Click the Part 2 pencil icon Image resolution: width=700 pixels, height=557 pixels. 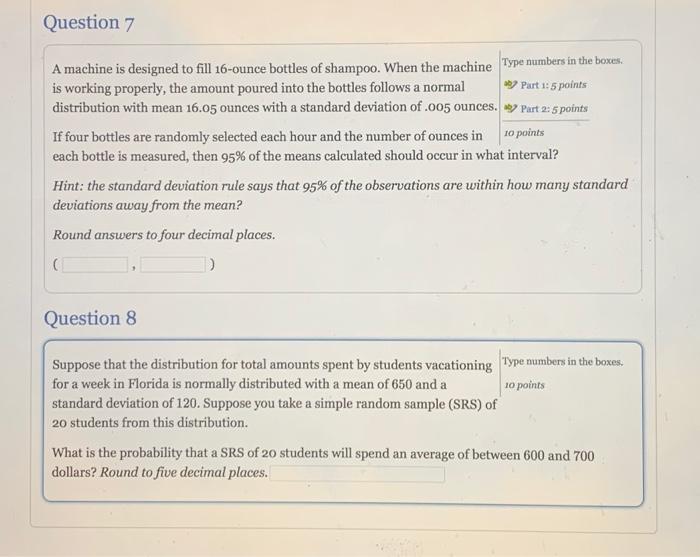[511, 108]
